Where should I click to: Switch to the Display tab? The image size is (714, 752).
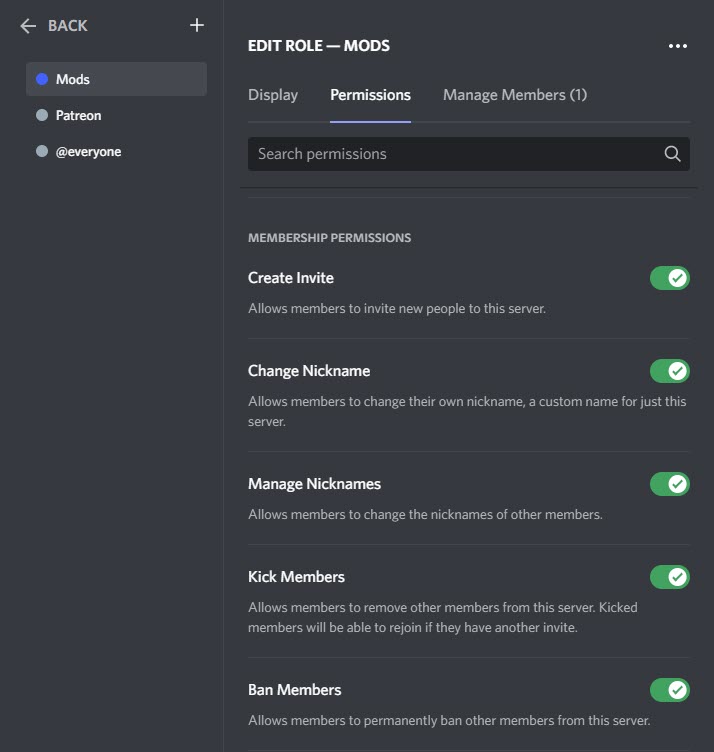tap(273, 95)
